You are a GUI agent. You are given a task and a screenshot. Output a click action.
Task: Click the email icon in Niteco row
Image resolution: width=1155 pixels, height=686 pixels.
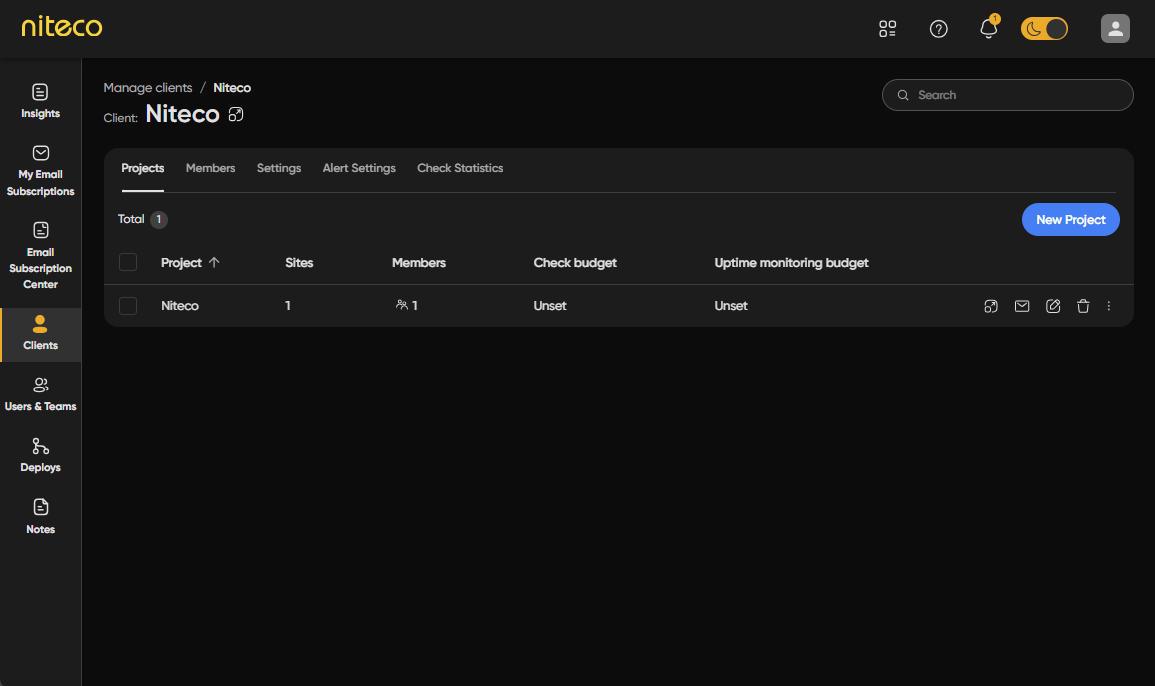(x=1022, y=307)
